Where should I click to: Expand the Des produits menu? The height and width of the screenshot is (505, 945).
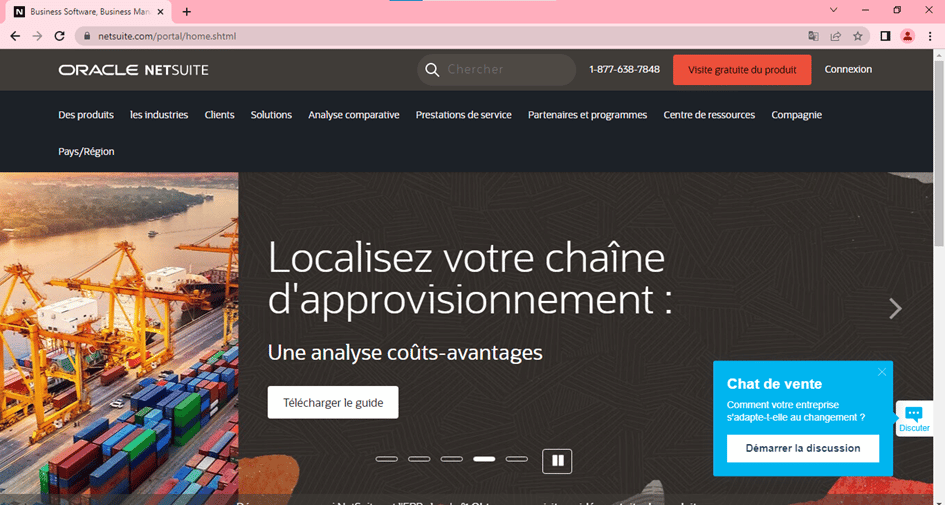(x=86, y=115)
